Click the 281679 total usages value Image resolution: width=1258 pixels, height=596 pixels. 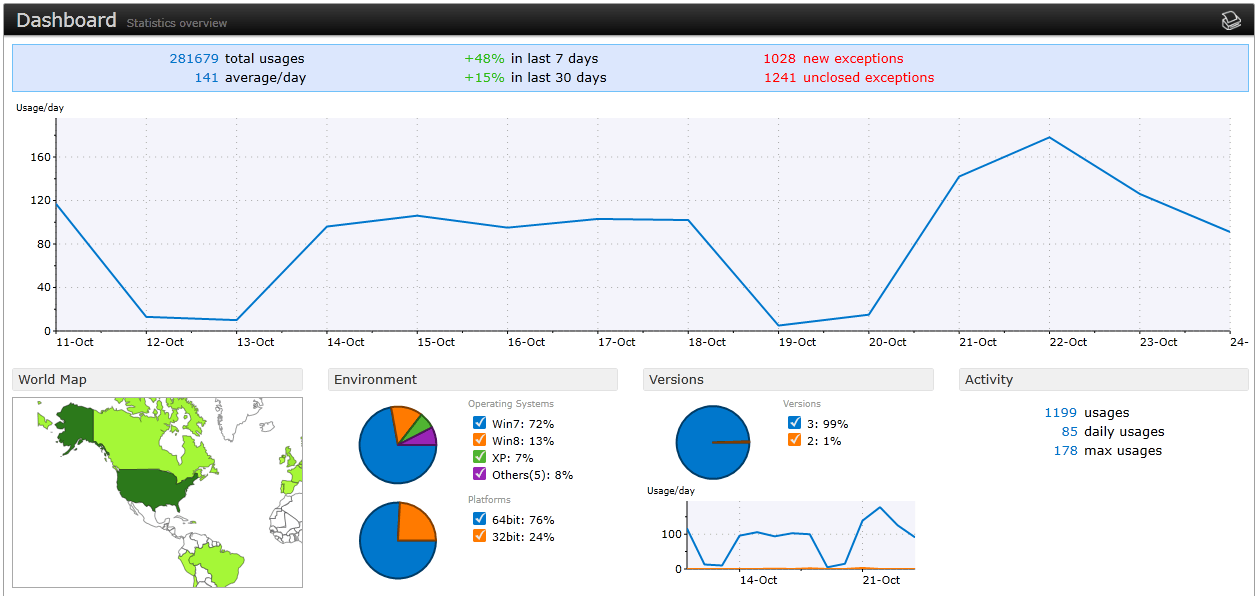(x=194, y=58)
